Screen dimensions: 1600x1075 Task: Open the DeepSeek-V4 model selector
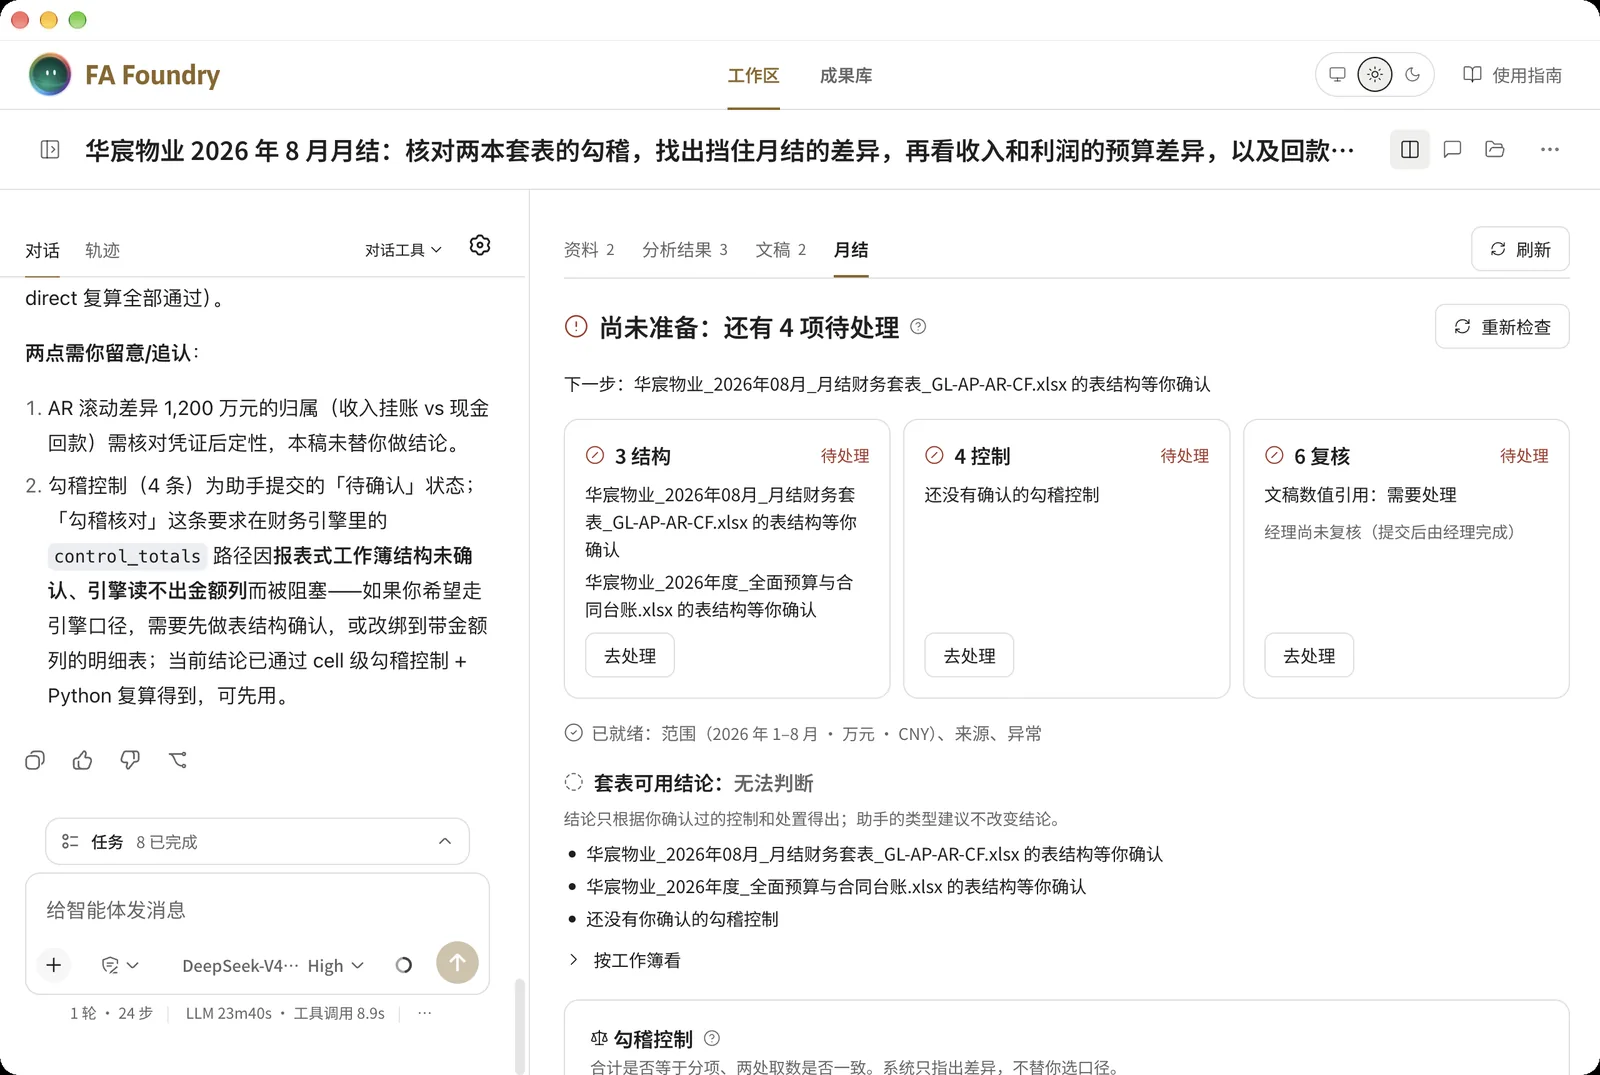pos(240,966)
